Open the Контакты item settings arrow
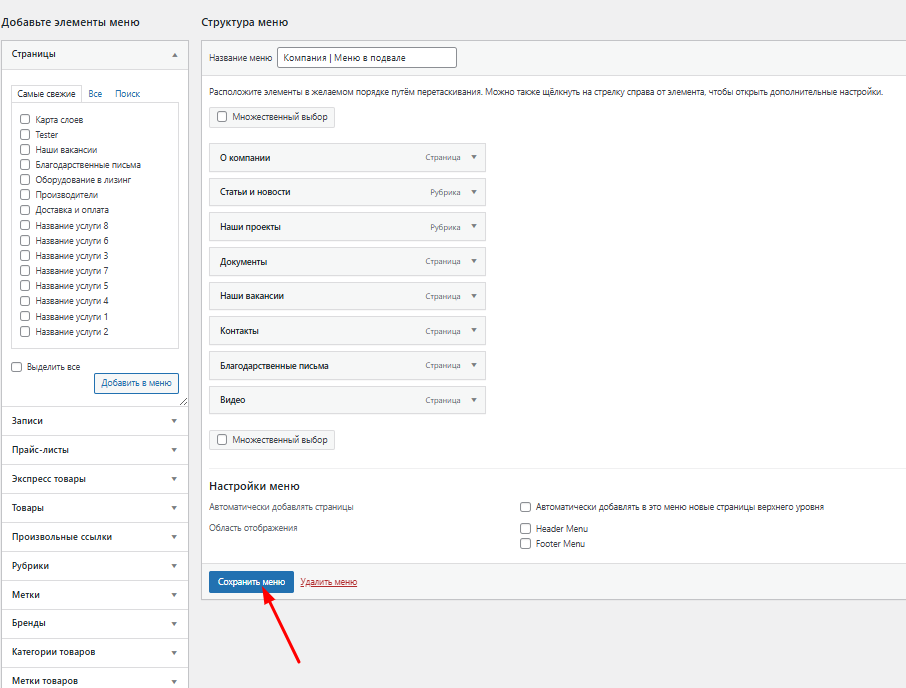The width and height of the screenshot is (906, 688). point(474,331)
